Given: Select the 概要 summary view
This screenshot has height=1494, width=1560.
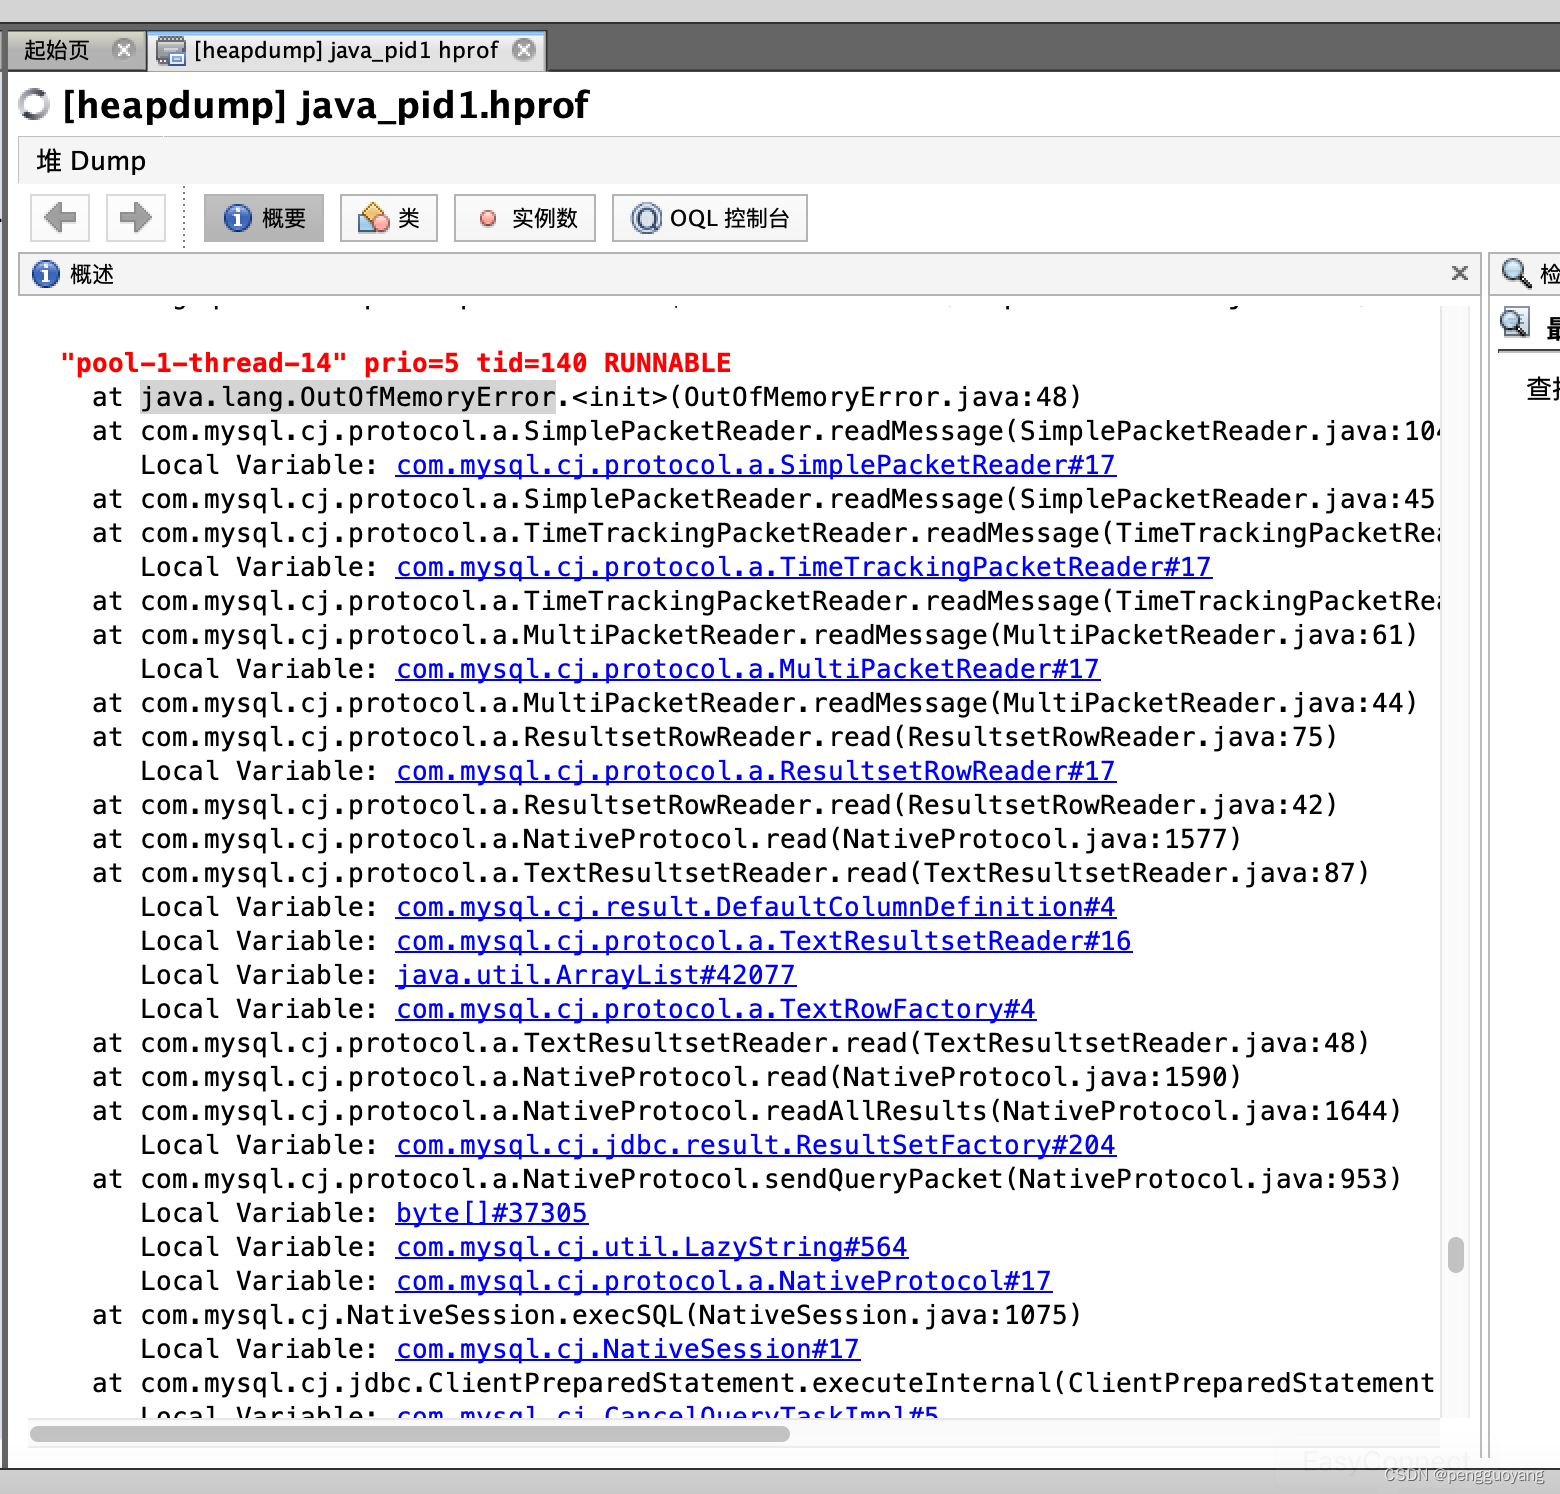Looking at the screenshot, I should [x=263, y=218].
